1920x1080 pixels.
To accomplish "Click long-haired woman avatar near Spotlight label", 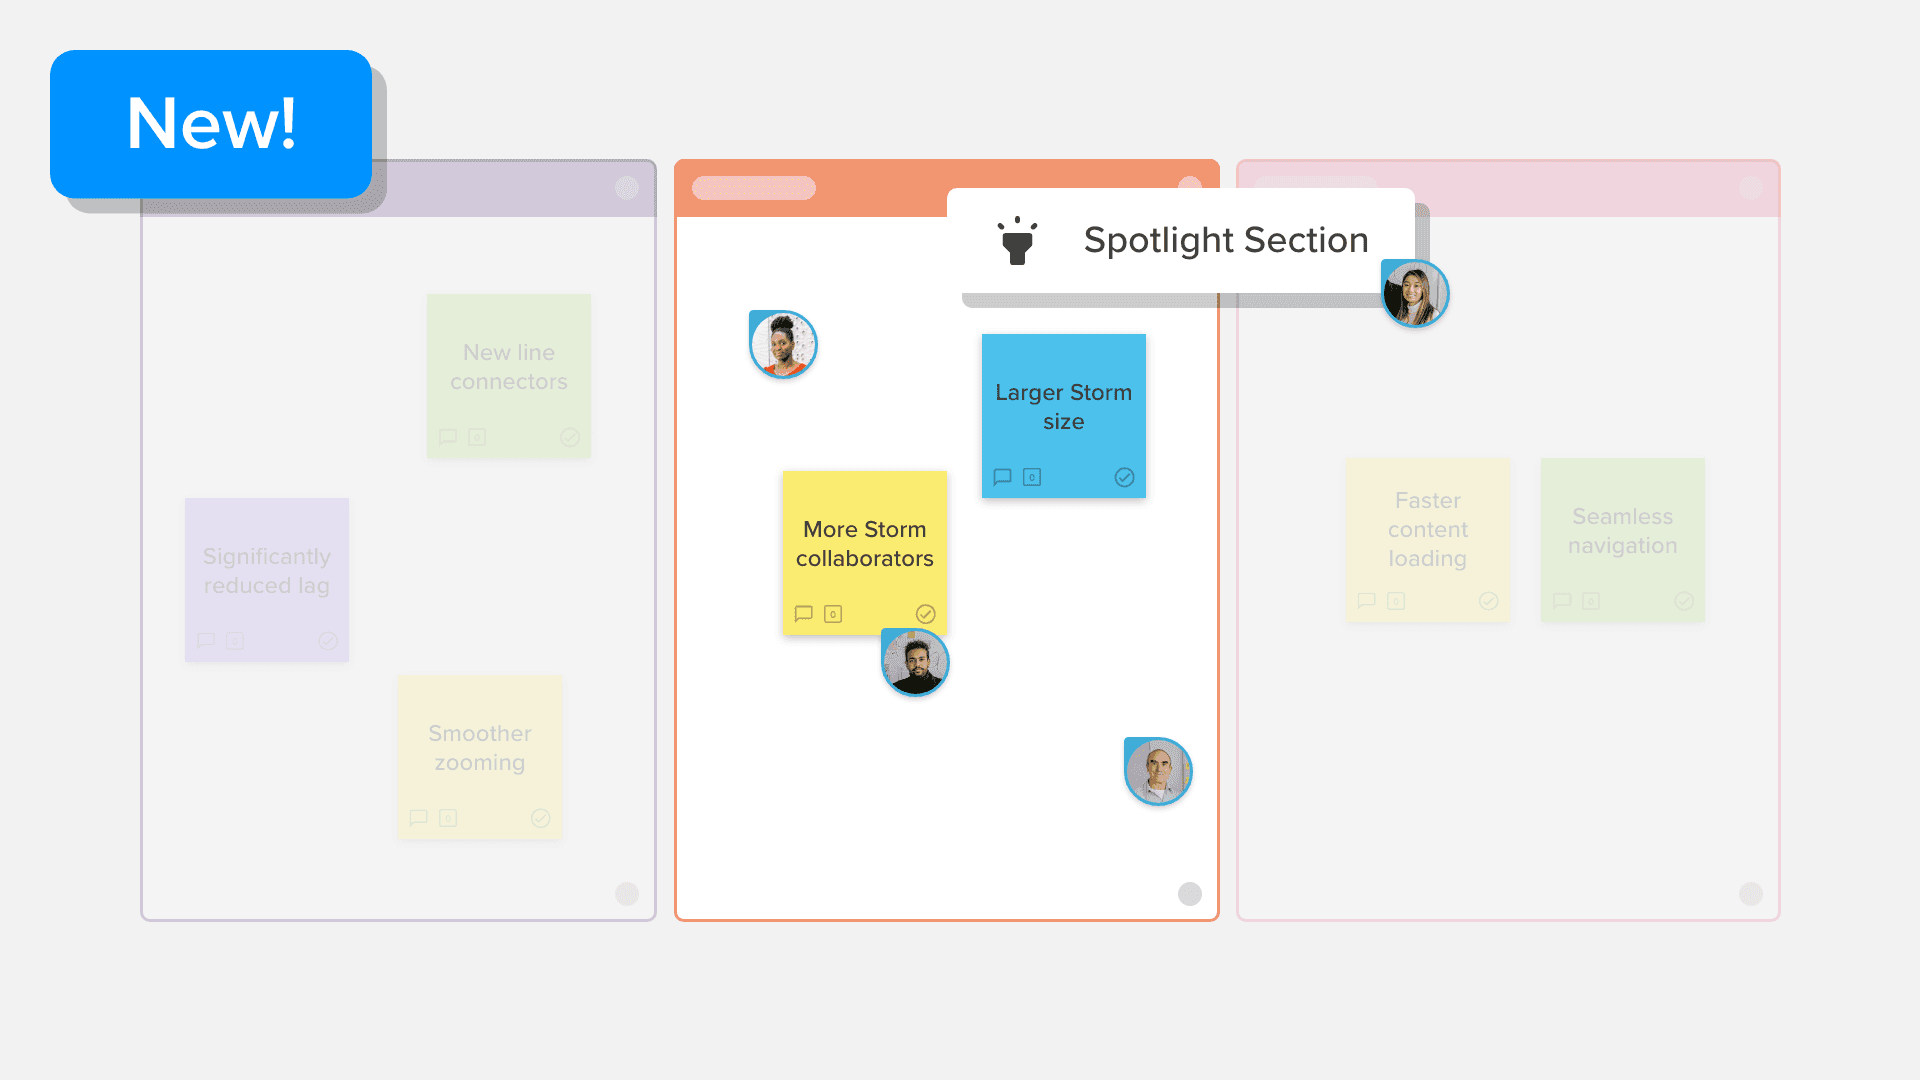I will [x=1415, y=293].
